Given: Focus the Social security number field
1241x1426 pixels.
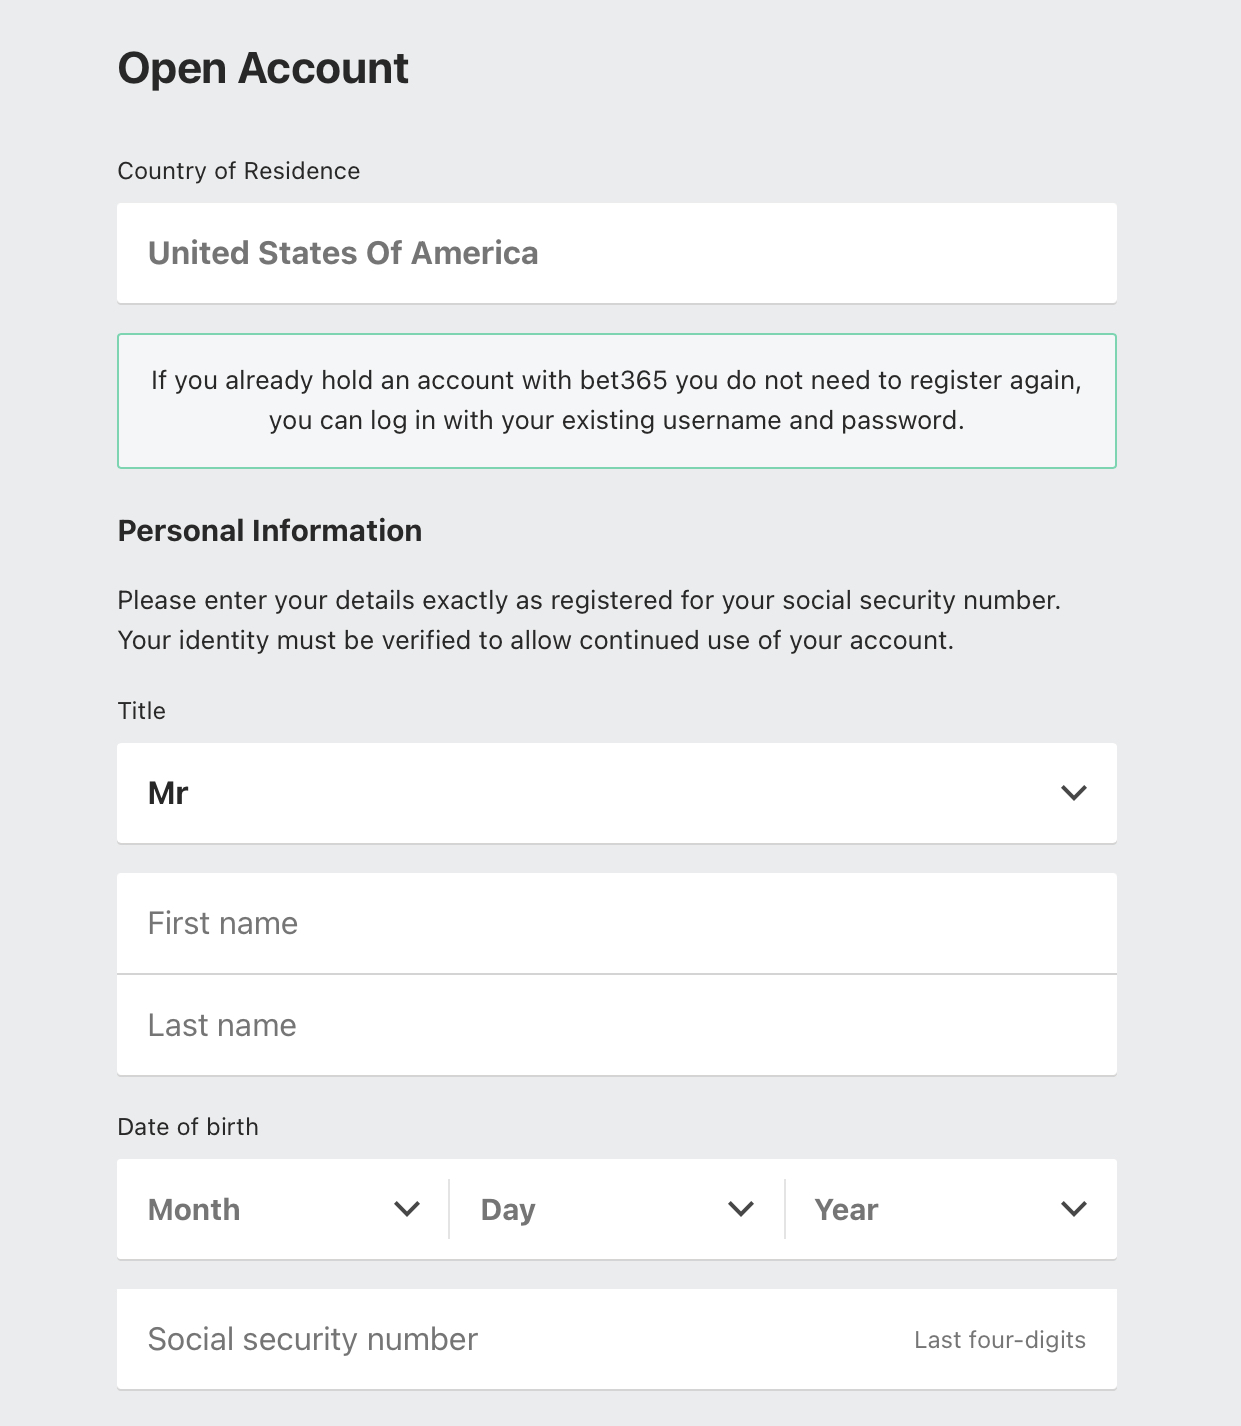Looking at the screenshot, I should tap(616, 1339).
